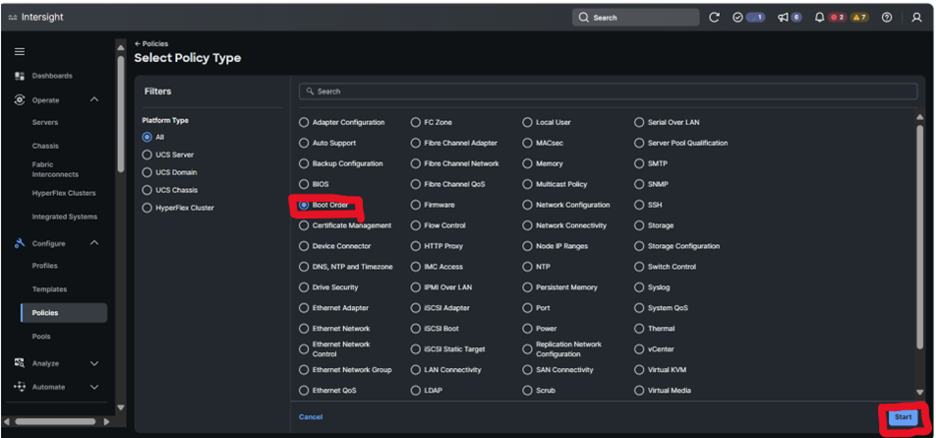The width and height of the screenshot is (936, 438).
Task: Open the announcements megaphone icon
Action: pyautogui.click(x=783, y=18)
